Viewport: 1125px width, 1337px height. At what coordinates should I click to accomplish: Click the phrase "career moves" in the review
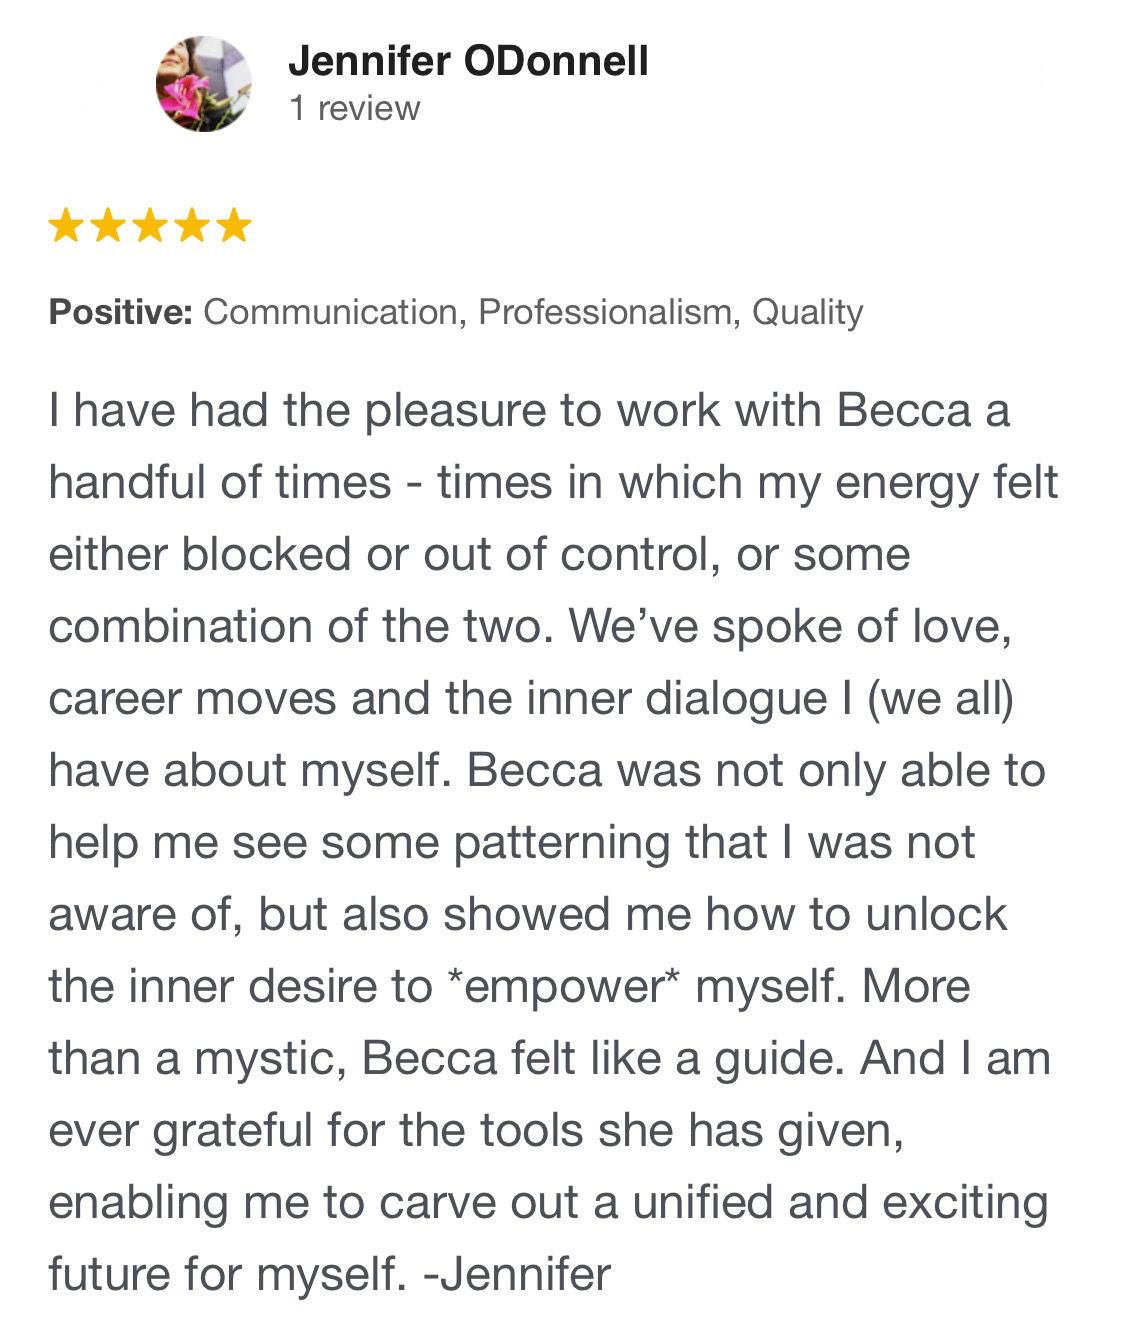(x=192, y=698)
